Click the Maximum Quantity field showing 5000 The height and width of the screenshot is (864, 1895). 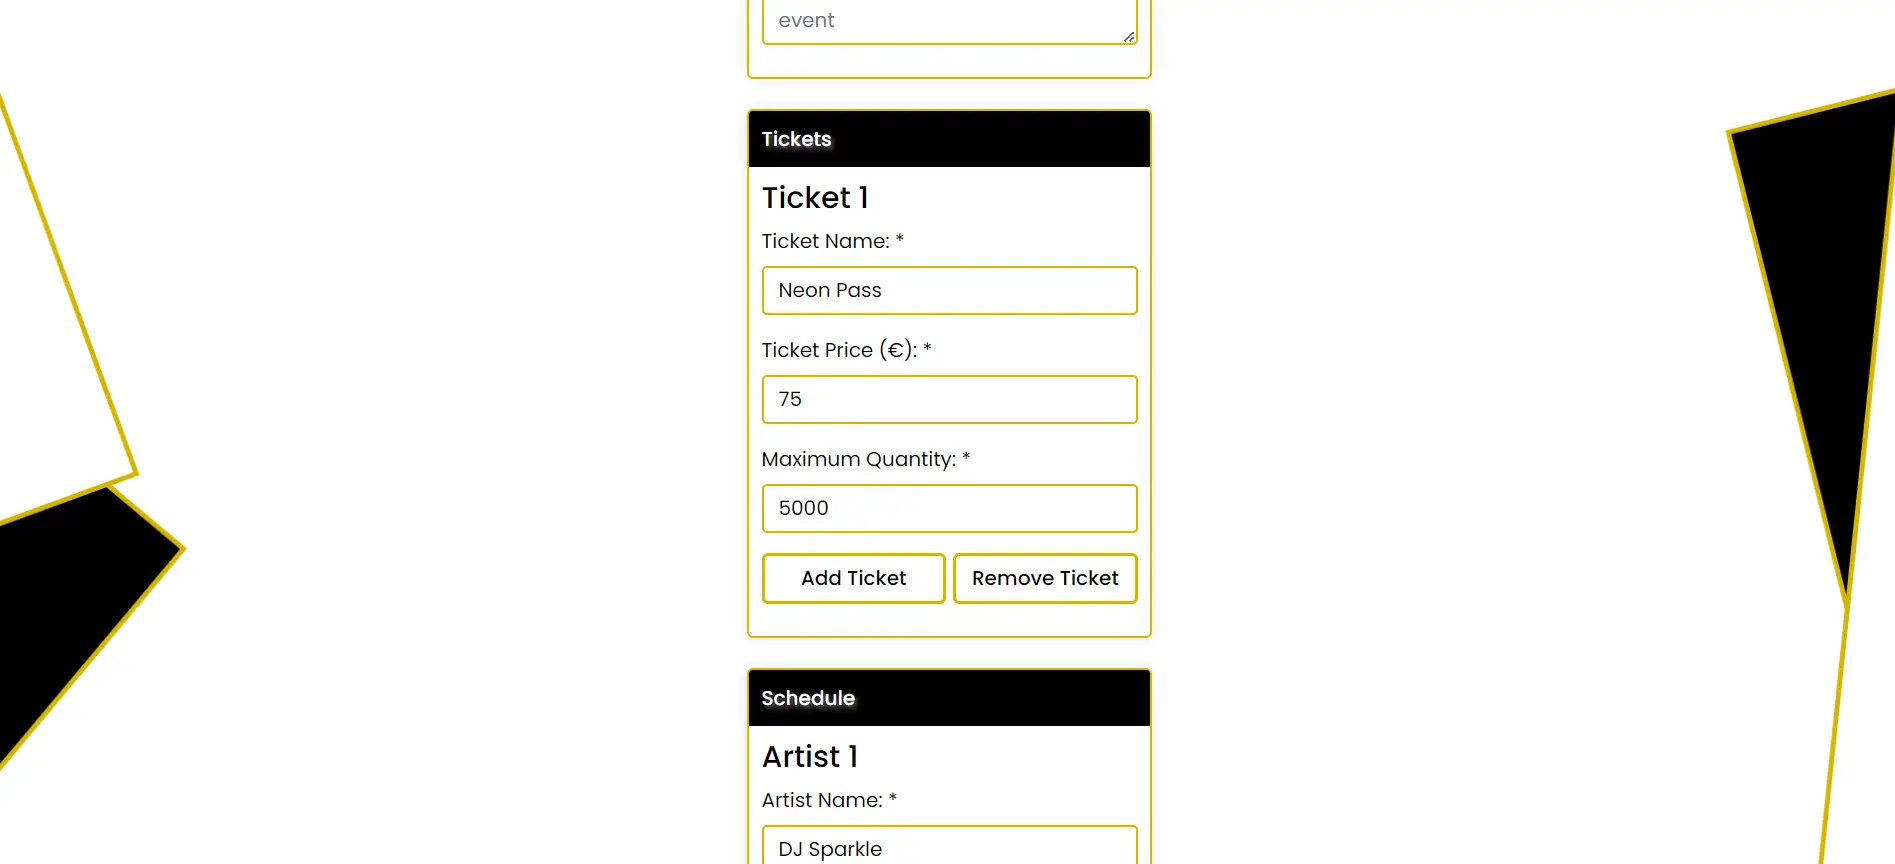[x=948, y=509]
